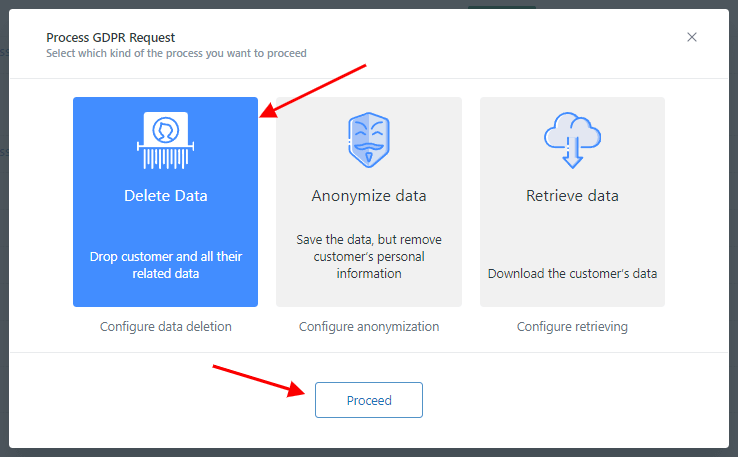Click the cloud download arrow icon
Screen dimensions: 738x457
[x=572, y=140]
